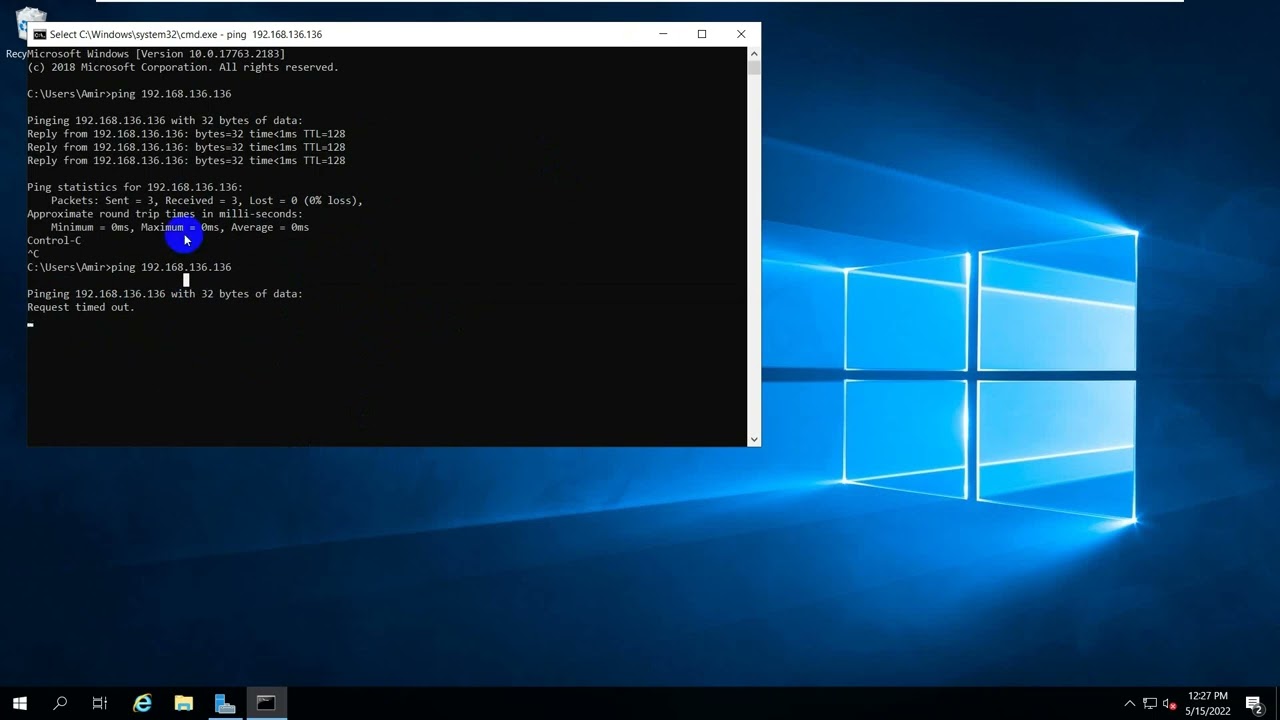Open the Action Center notifications

coord(1254,704)
